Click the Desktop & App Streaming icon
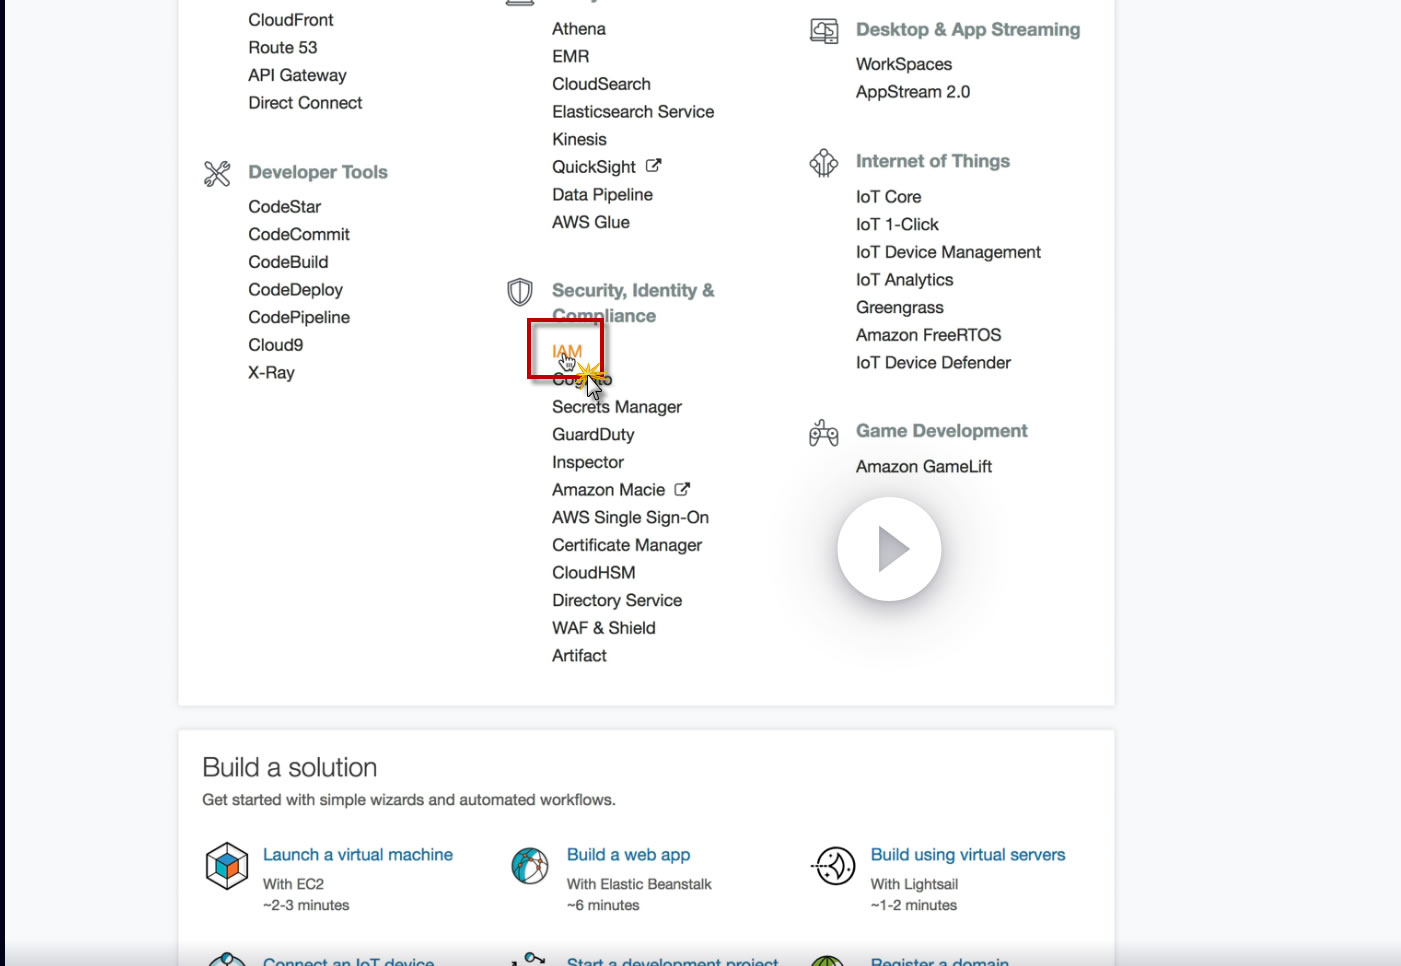The height and width of the screenshot is (966, 1401). [824, 31]
